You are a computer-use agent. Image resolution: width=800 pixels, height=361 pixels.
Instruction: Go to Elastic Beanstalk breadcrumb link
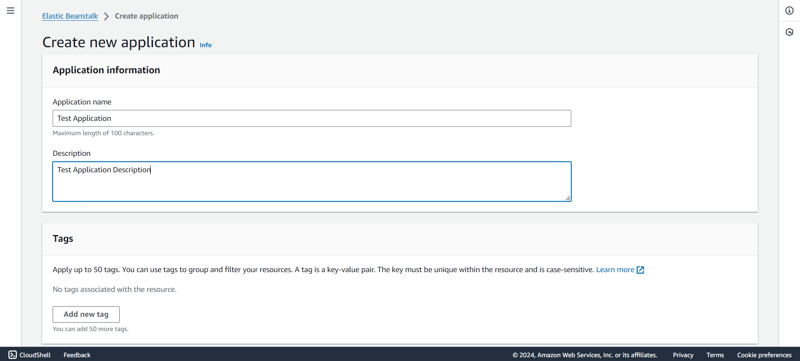[70, 16]
